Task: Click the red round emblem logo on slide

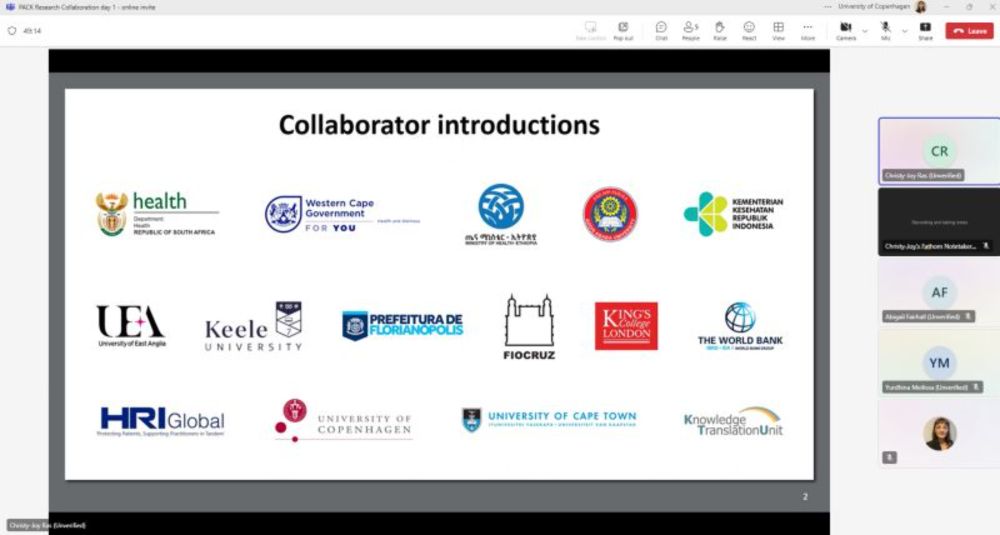Action: point(610,214)
